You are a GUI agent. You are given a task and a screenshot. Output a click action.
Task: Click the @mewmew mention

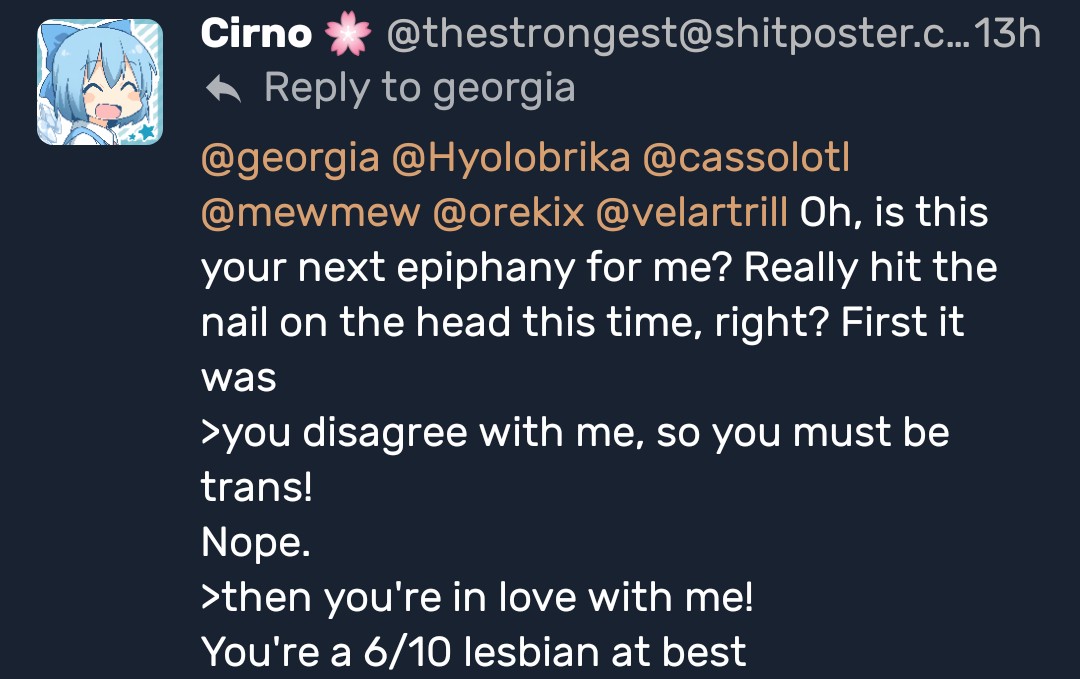pos(310,213)
